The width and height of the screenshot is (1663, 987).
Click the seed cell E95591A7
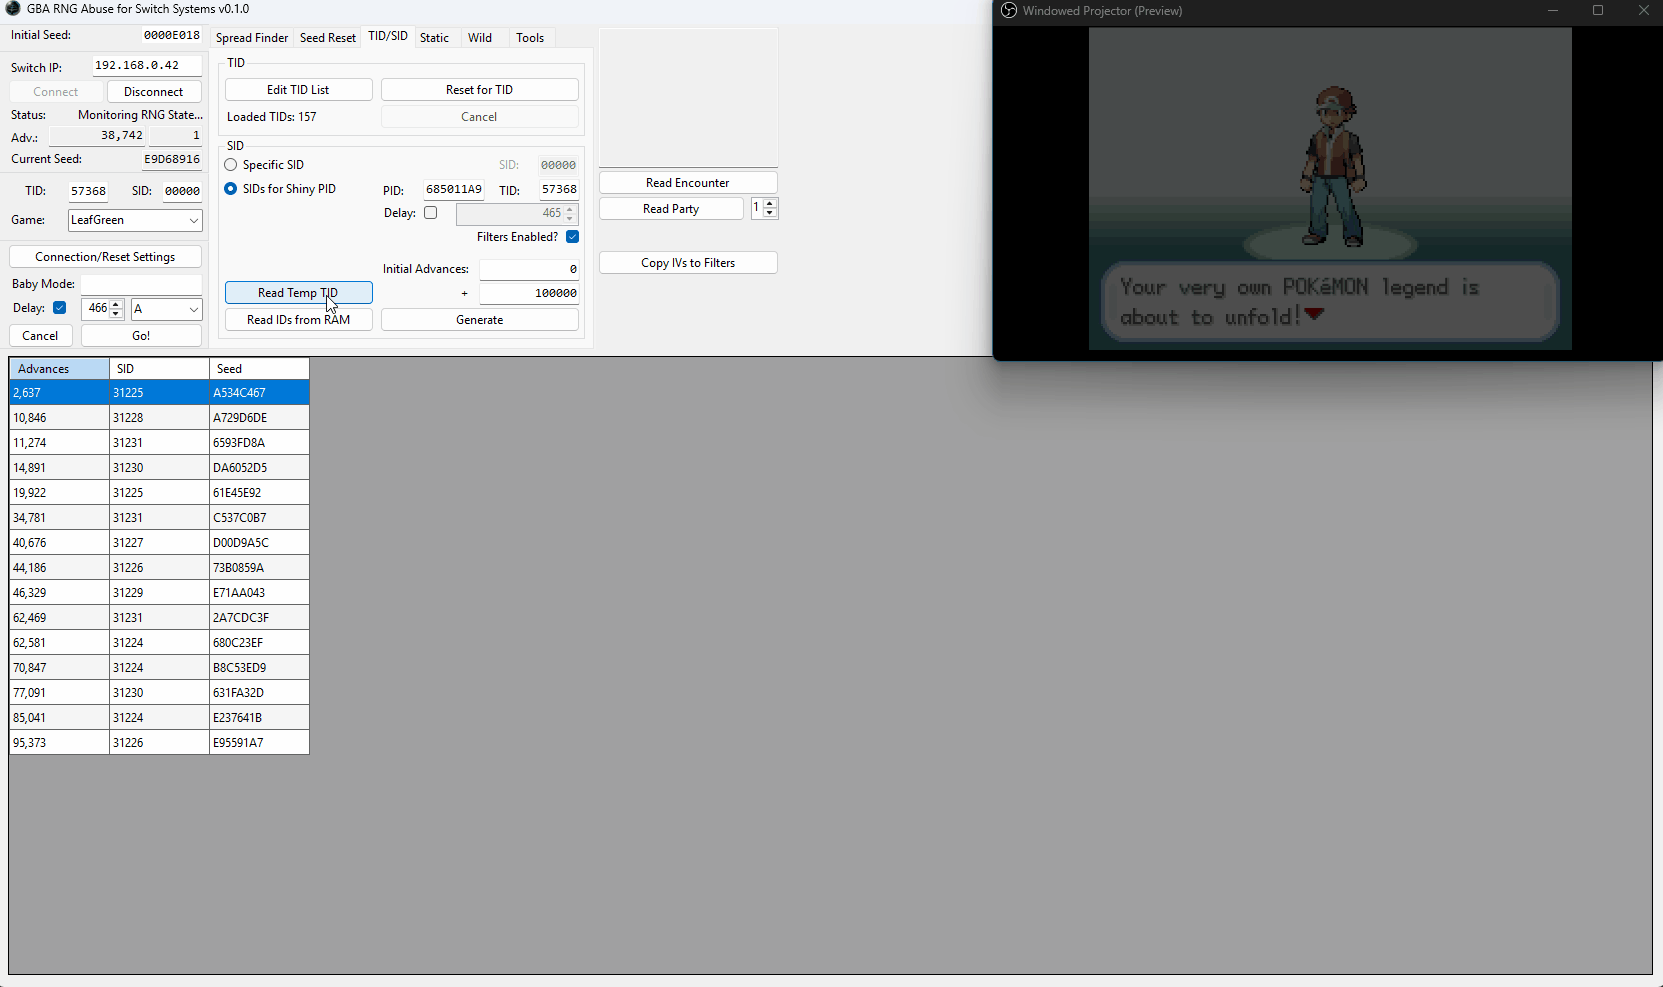point(259,743)
